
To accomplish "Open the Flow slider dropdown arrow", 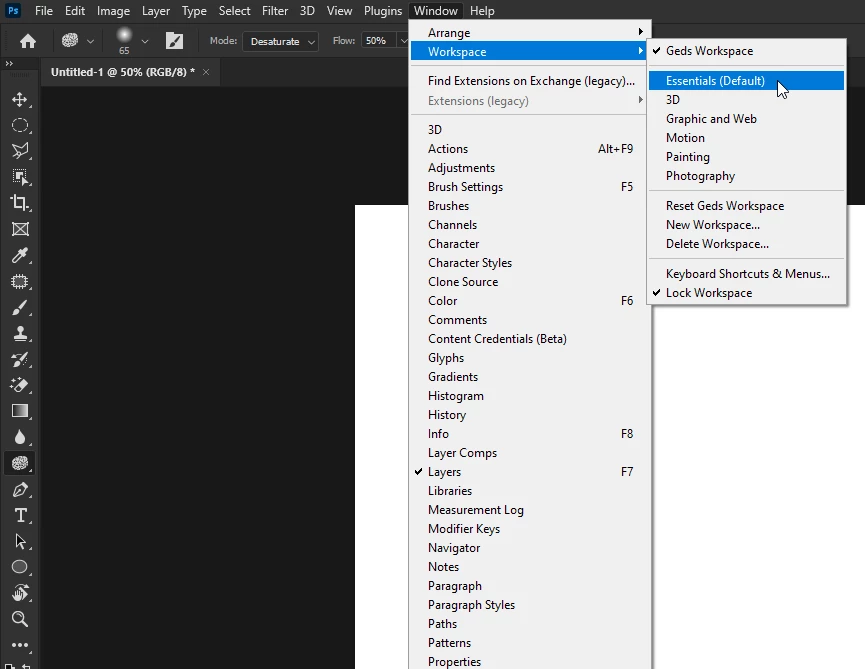I will point(403,41).
